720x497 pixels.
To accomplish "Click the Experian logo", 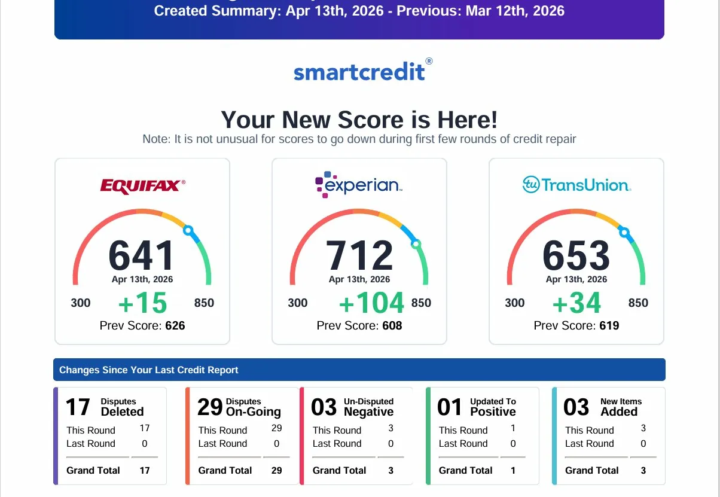I will pyautogui.click(x=359, y=185).
